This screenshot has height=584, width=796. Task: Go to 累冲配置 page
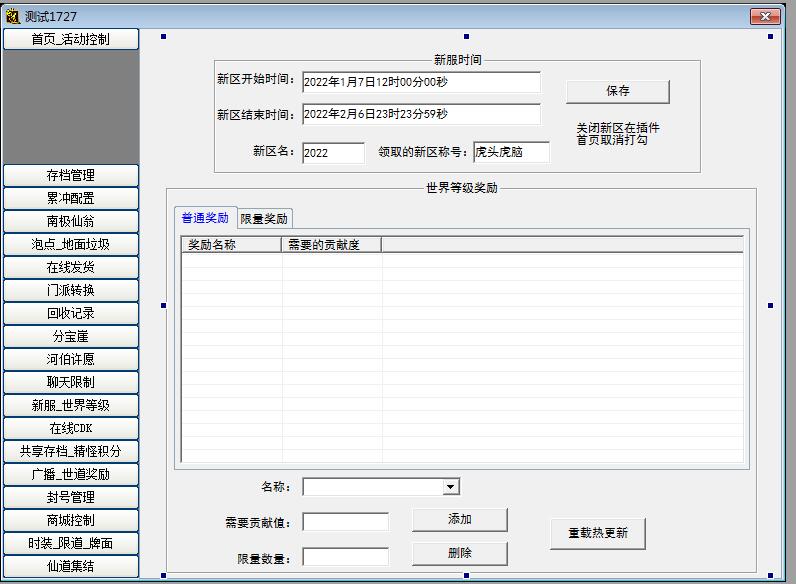click(70, 198)
